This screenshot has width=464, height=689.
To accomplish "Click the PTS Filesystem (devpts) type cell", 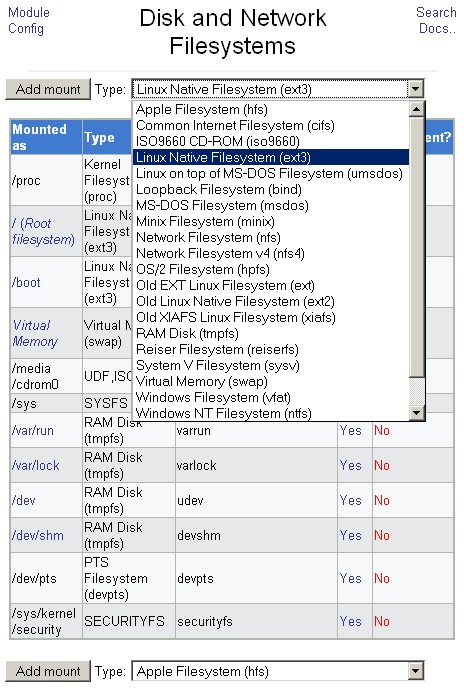I will (129, 578).
